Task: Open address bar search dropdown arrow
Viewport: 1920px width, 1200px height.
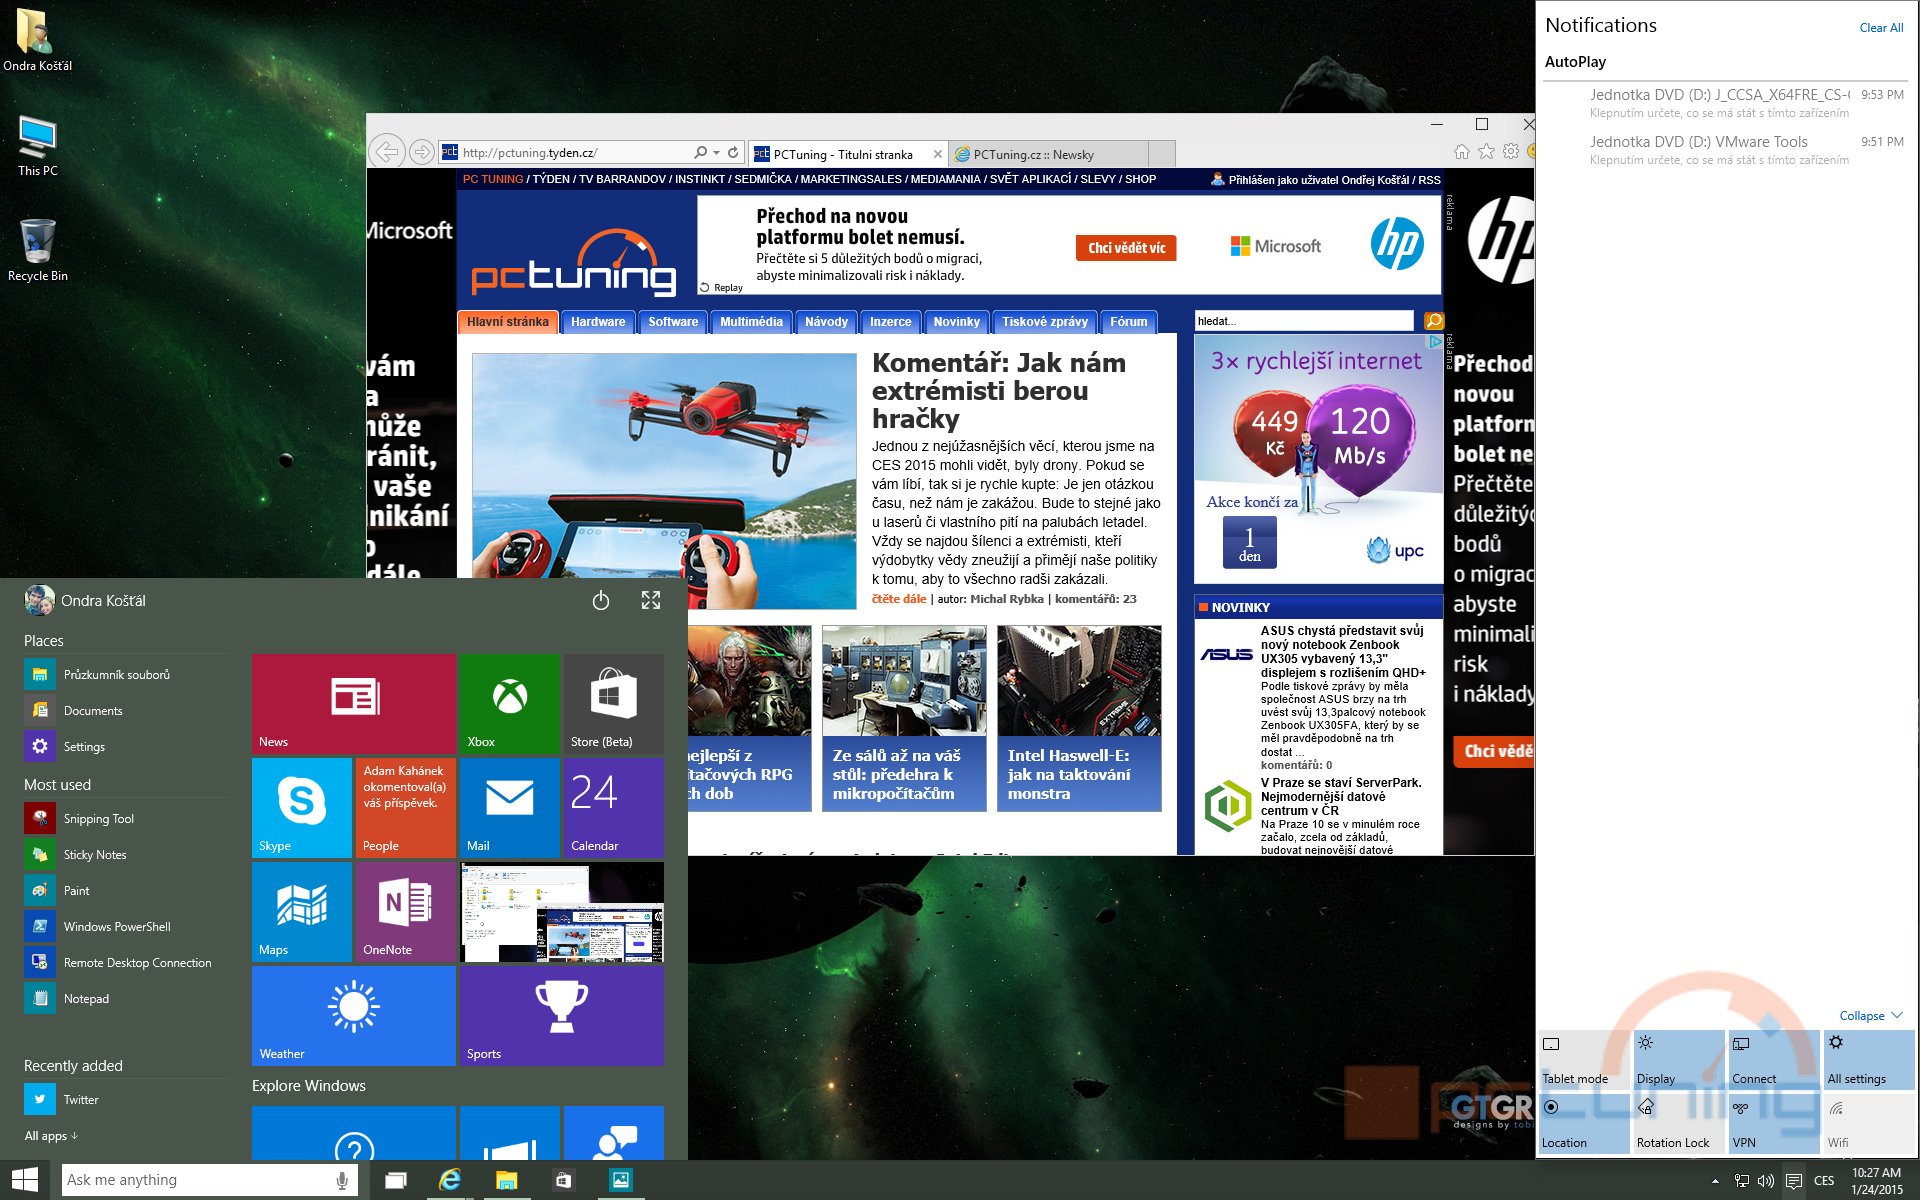Action: pos(716,152)
